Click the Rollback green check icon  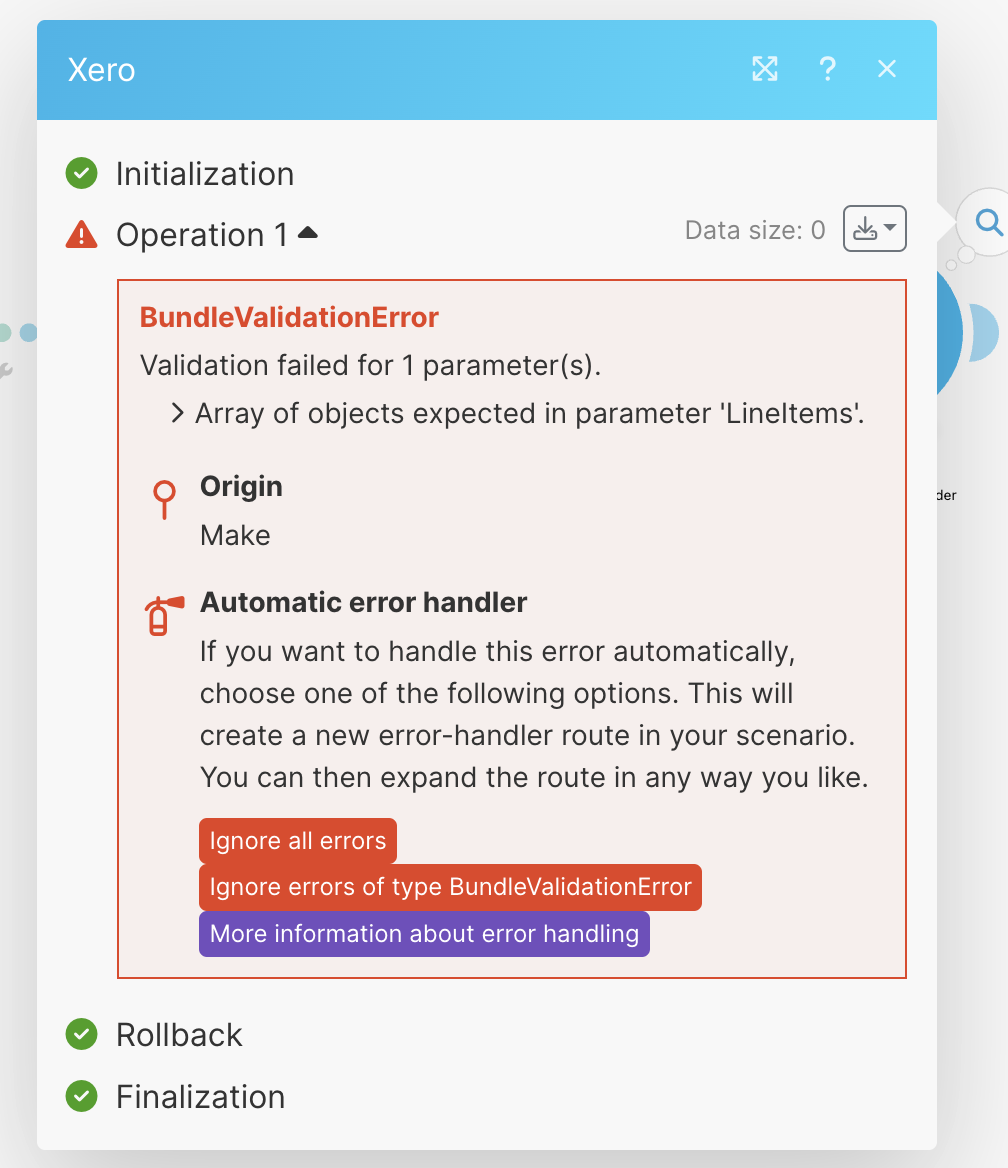click(81, 1034)
